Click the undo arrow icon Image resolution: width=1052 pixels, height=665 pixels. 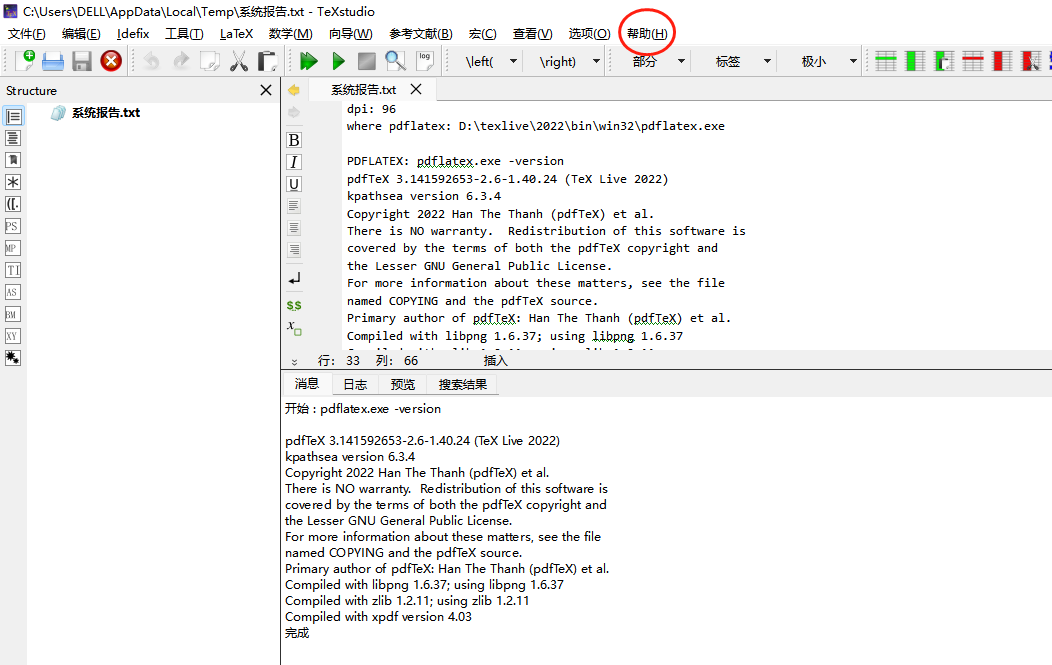pos(152,61)
